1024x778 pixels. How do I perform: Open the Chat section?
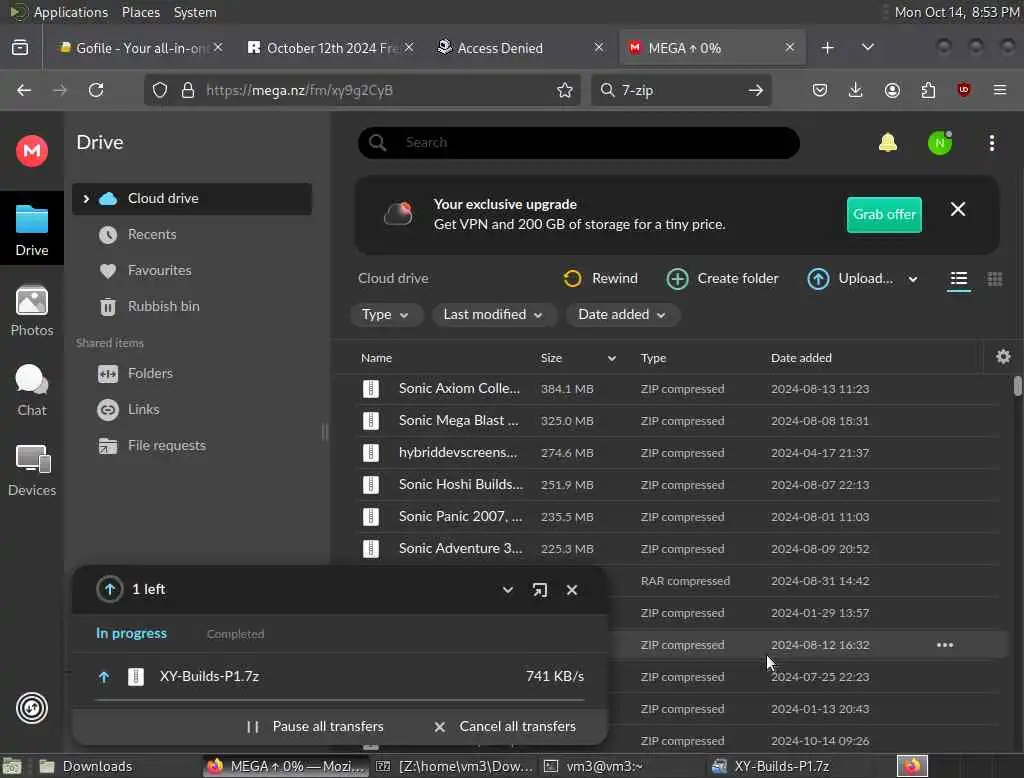(x=31, y=391)
